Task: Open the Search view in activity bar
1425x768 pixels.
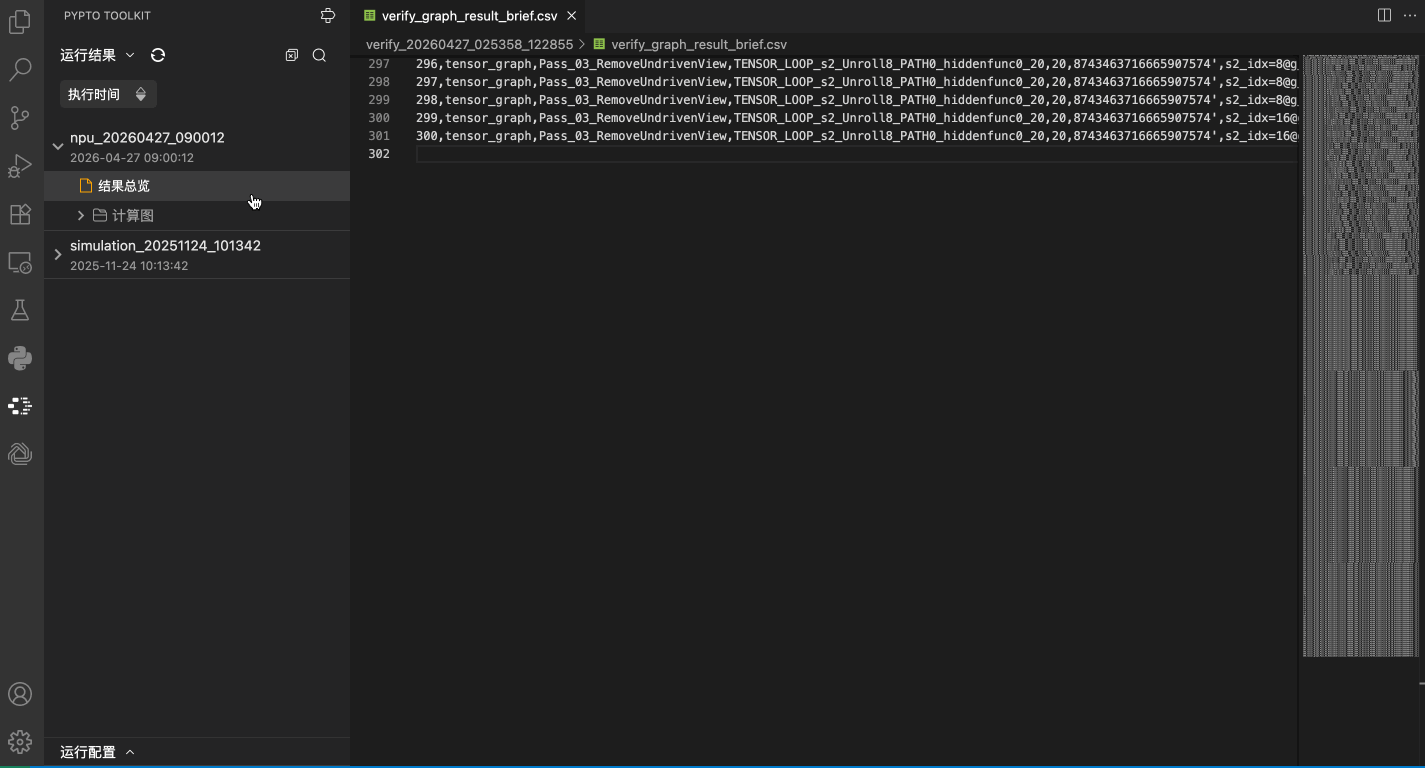Action: 20,70
